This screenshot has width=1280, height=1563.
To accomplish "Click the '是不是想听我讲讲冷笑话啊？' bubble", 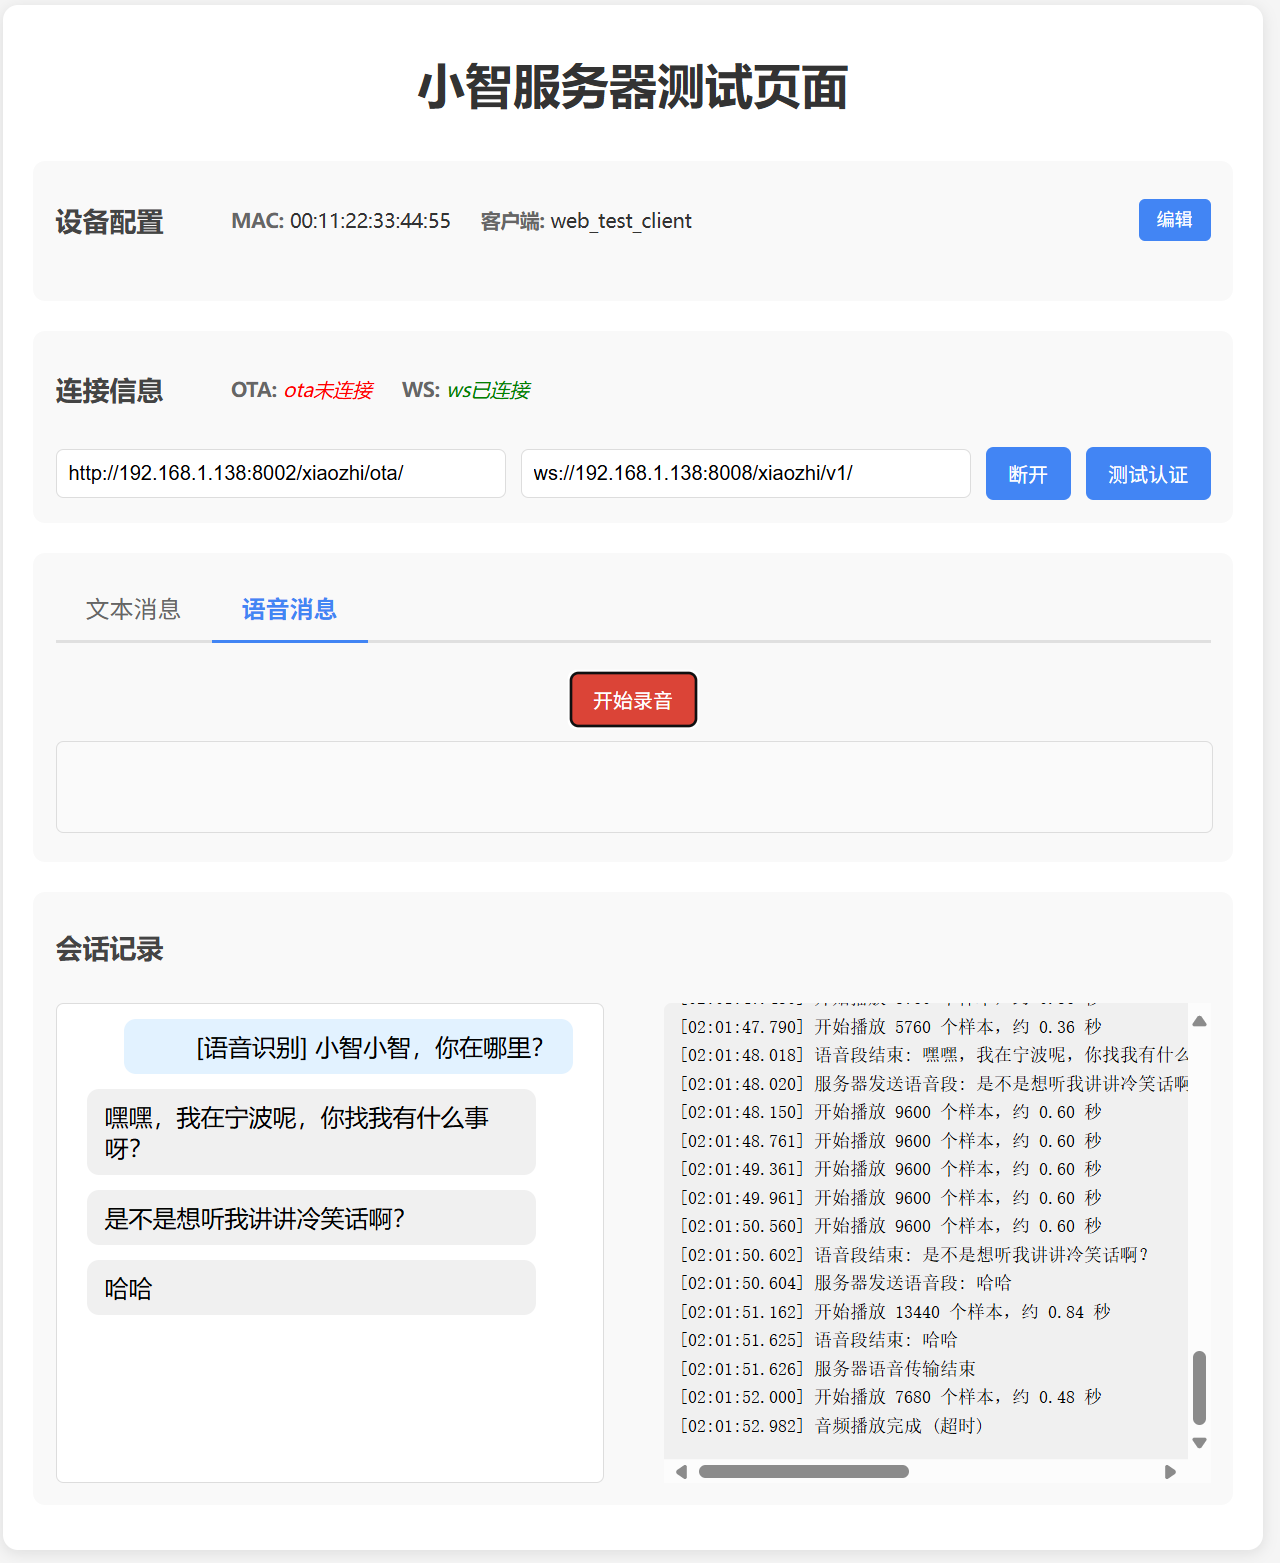I will (311, 1218).
